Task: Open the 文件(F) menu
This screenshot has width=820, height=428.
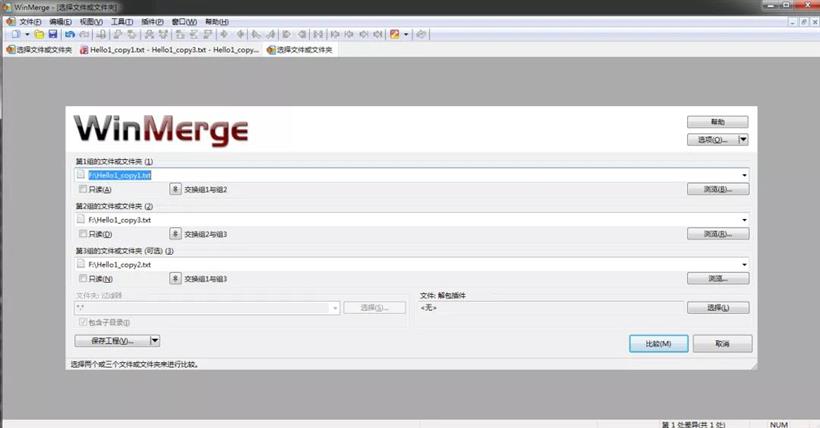Action: pos(30,21)
